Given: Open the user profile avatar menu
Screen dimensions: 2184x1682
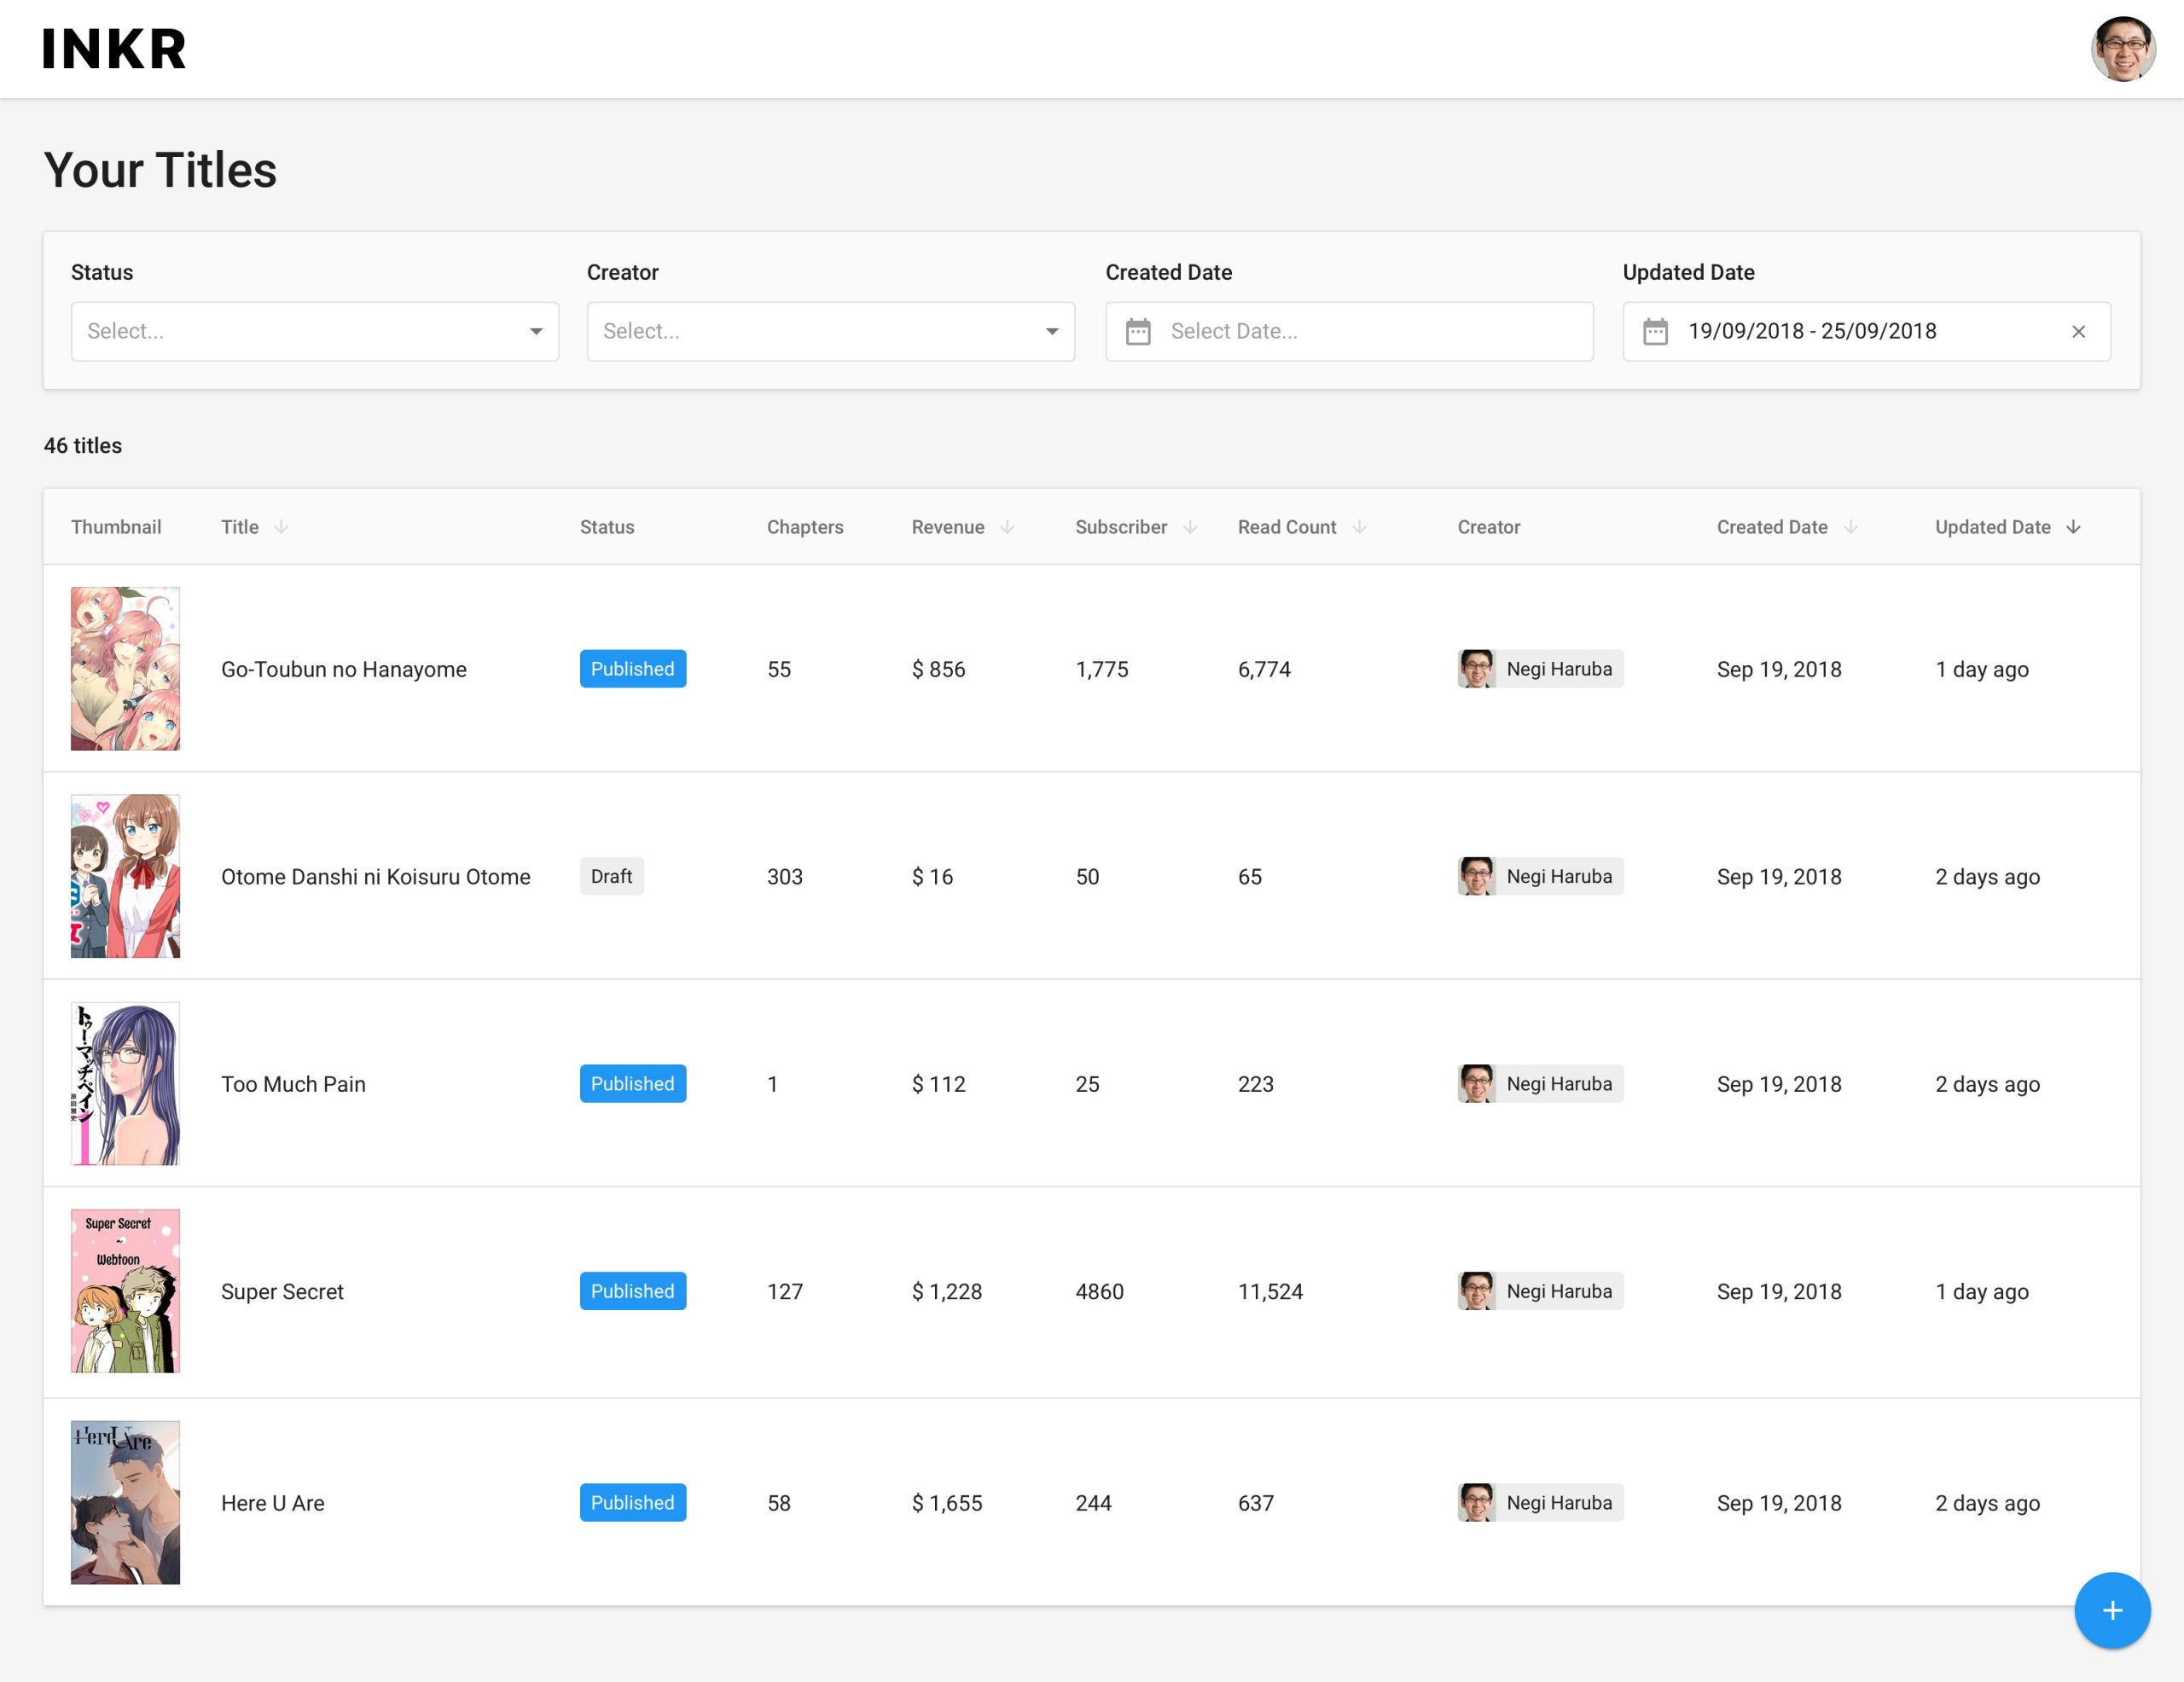Looking at the screenshot, I should [x=2121, y=49].
